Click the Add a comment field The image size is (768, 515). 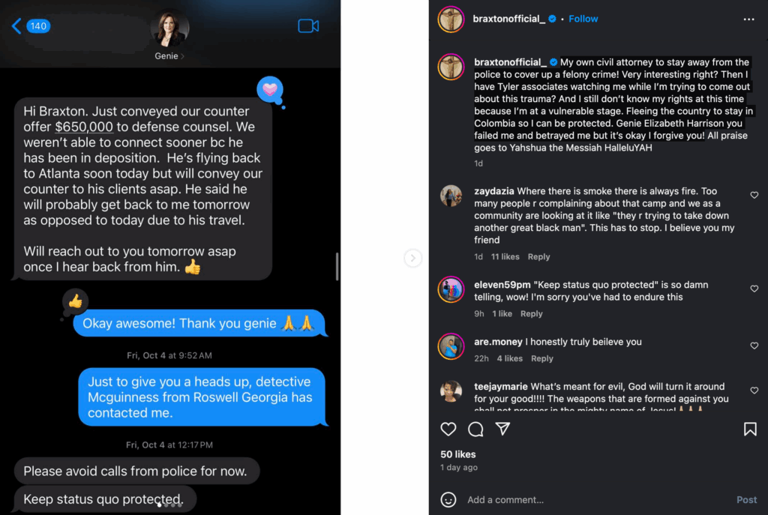[590, 499]
